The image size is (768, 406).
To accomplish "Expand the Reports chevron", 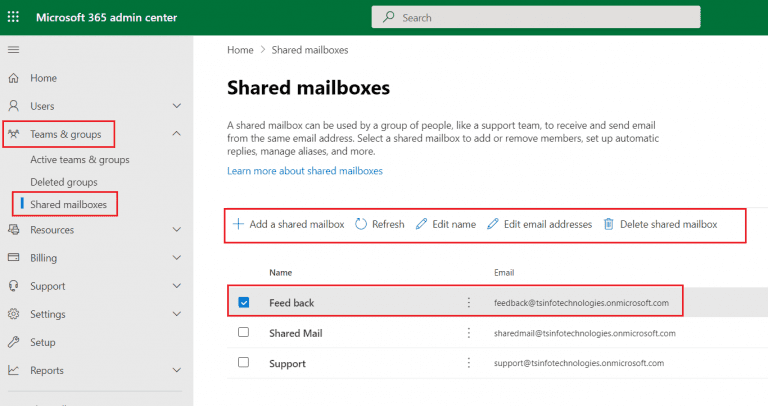I will click(x=177, y=370).
